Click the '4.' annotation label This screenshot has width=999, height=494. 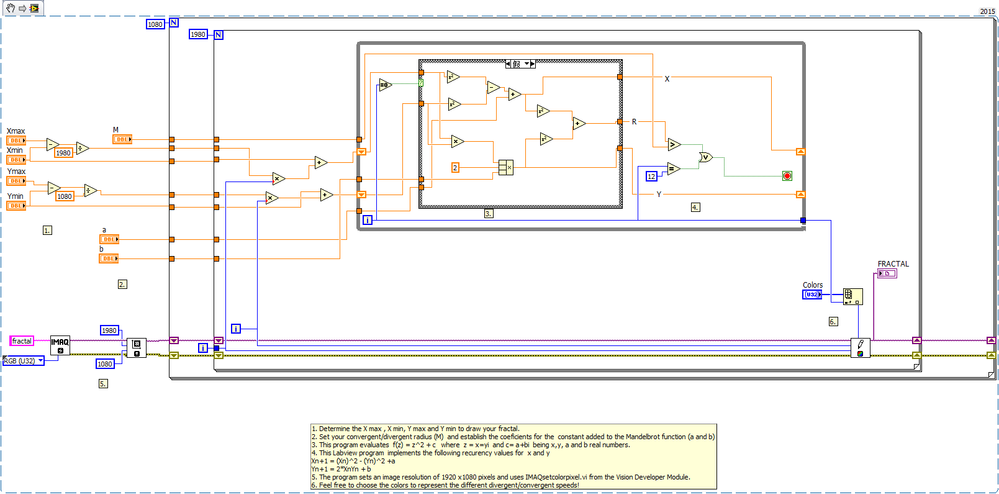[696, 207]
